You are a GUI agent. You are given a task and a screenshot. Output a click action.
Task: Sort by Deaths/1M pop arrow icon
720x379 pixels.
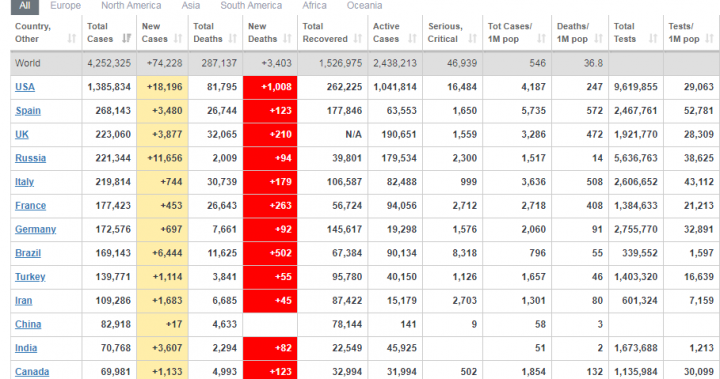598,39
